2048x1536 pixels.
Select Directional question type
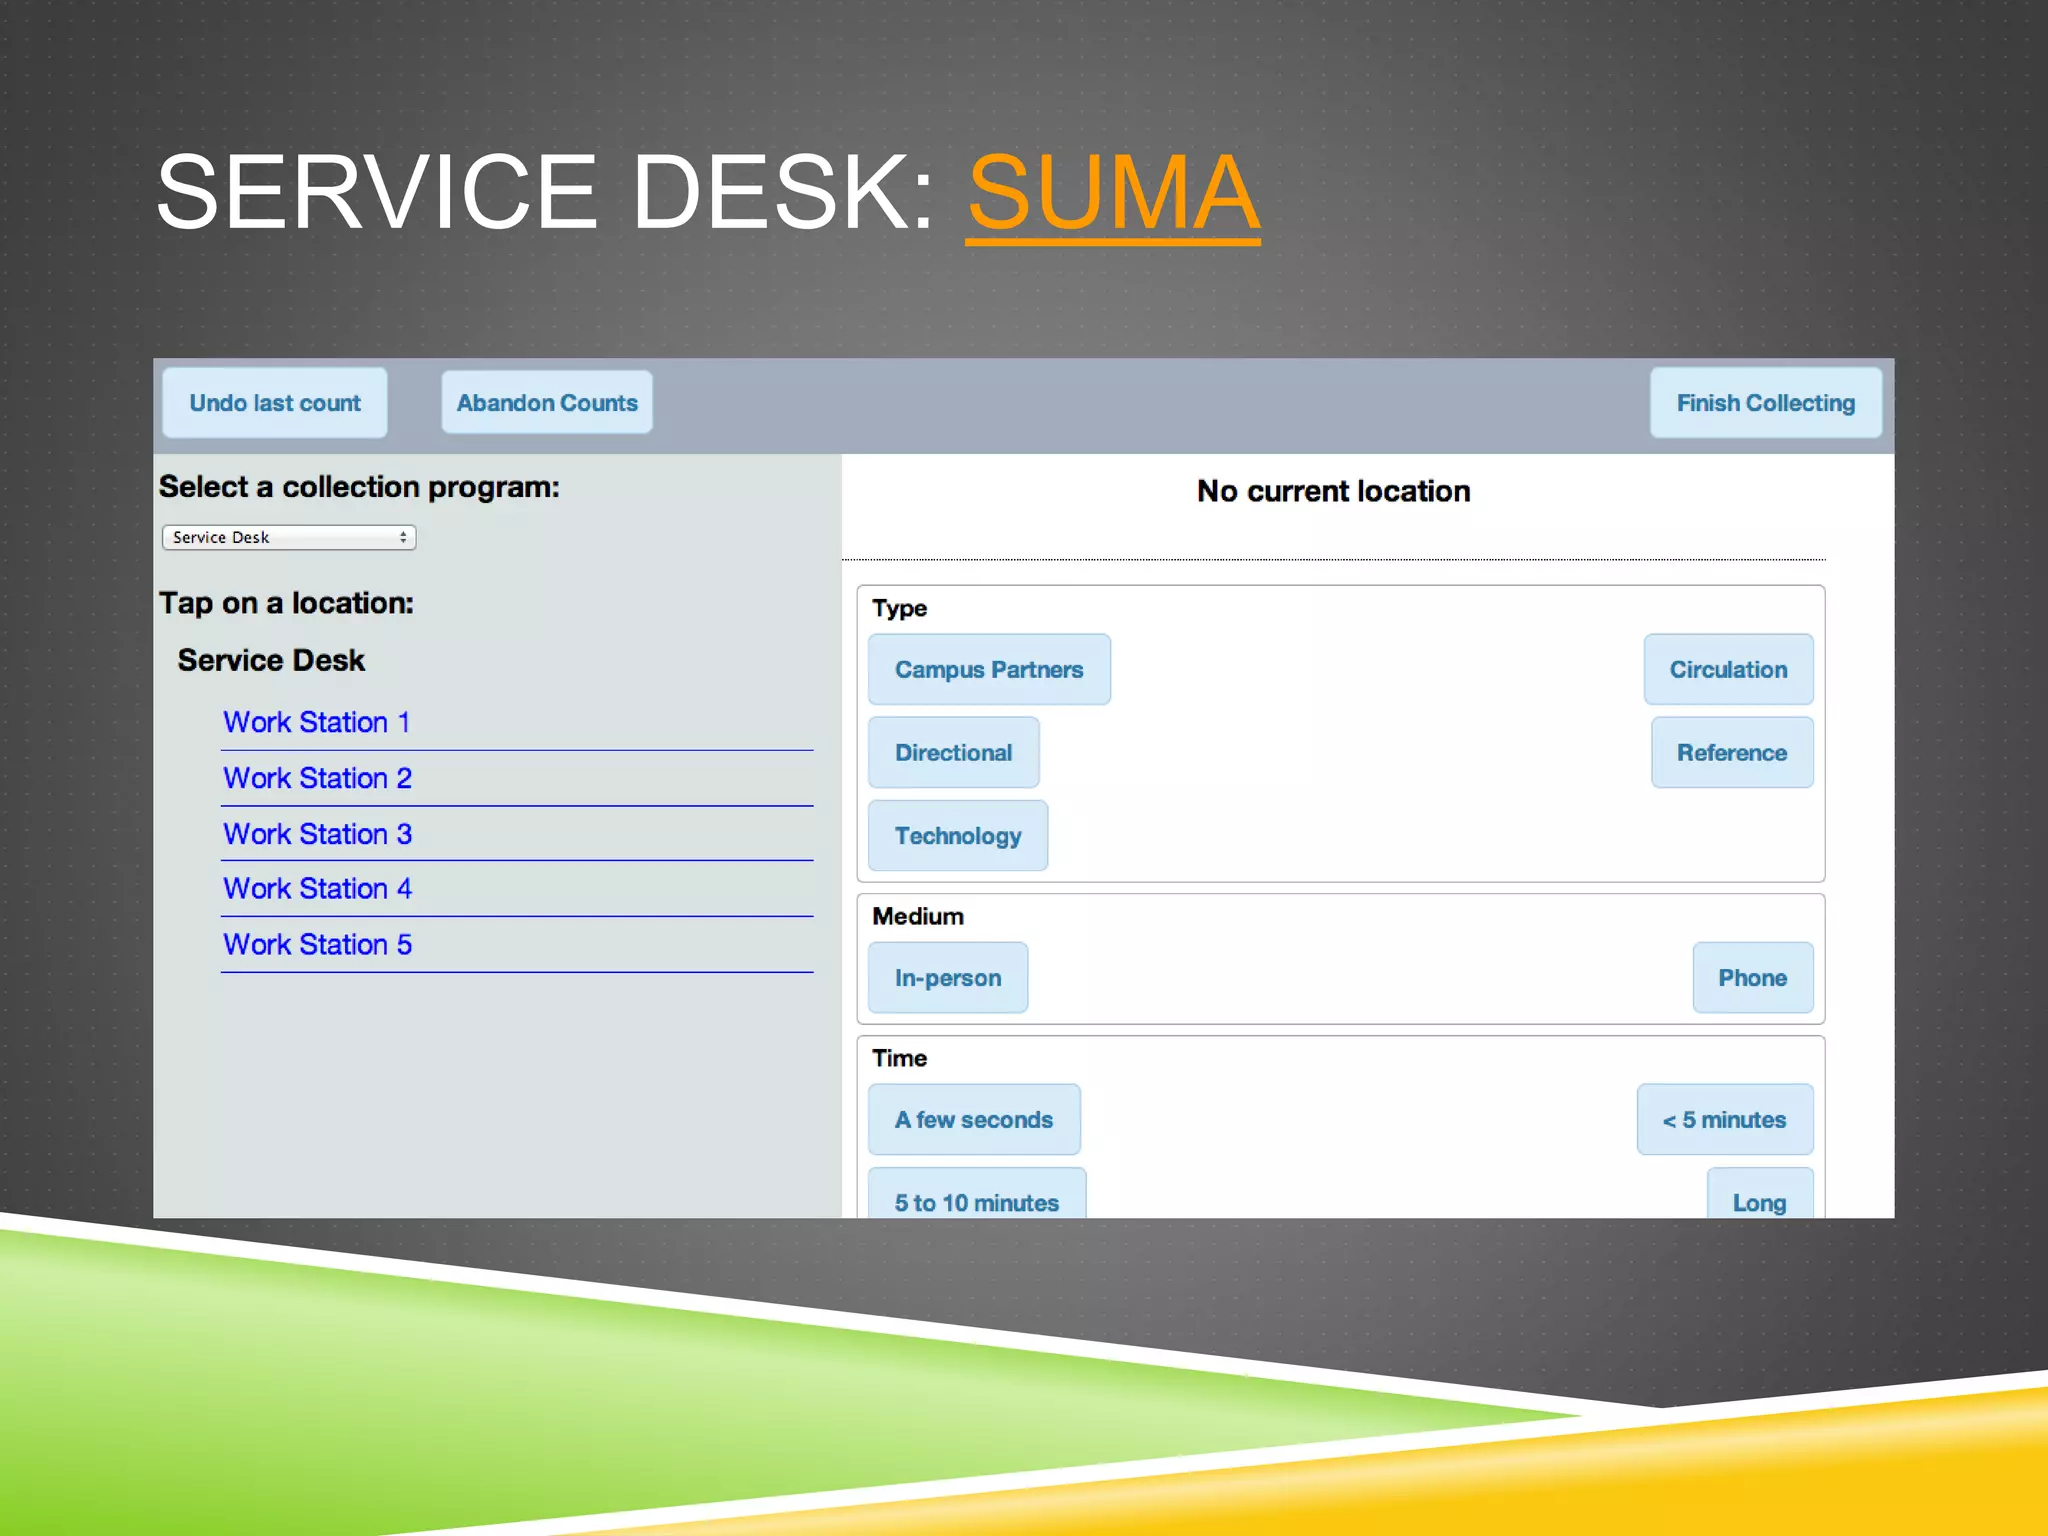(x=953, y=752)
